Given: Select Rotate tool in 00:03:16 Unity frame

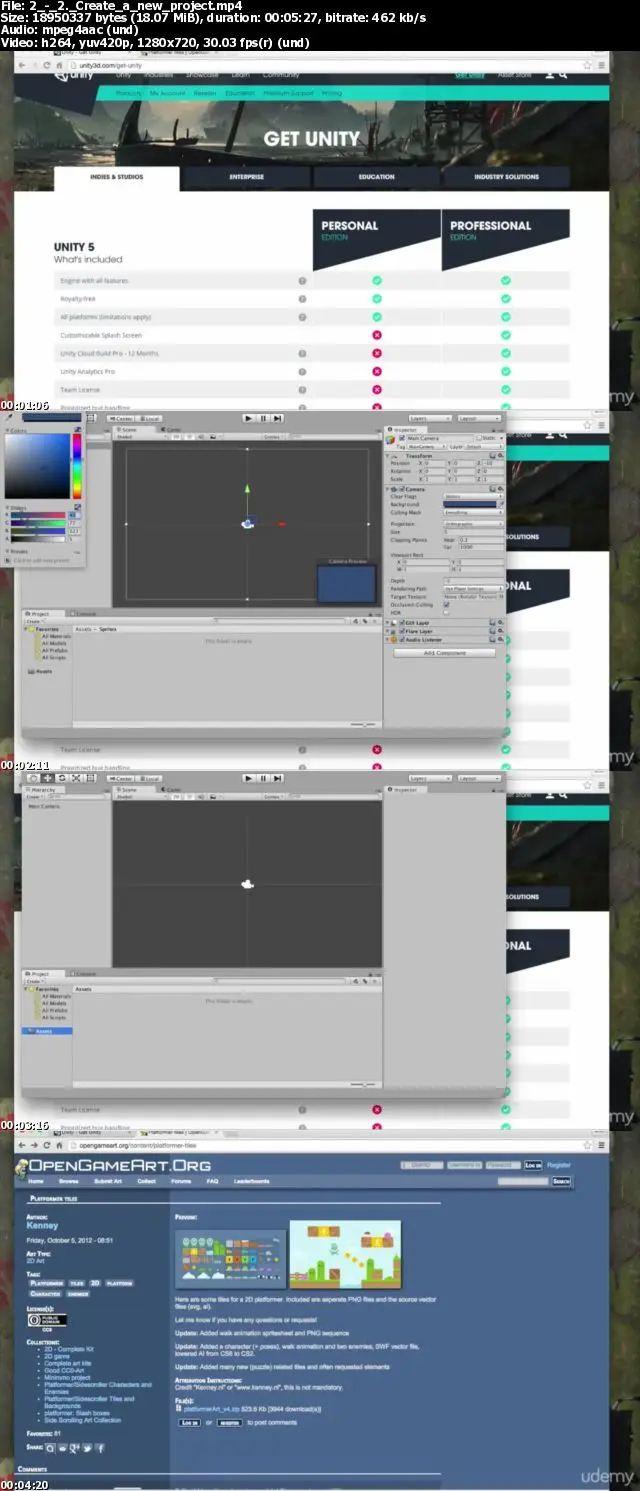Looking at the screenshot, I should point(61,777).
